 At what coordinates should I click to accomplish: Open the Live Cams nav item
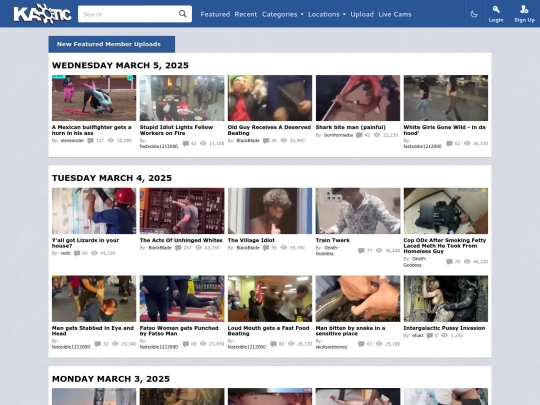pyautogui.click(x=395, y=14)
